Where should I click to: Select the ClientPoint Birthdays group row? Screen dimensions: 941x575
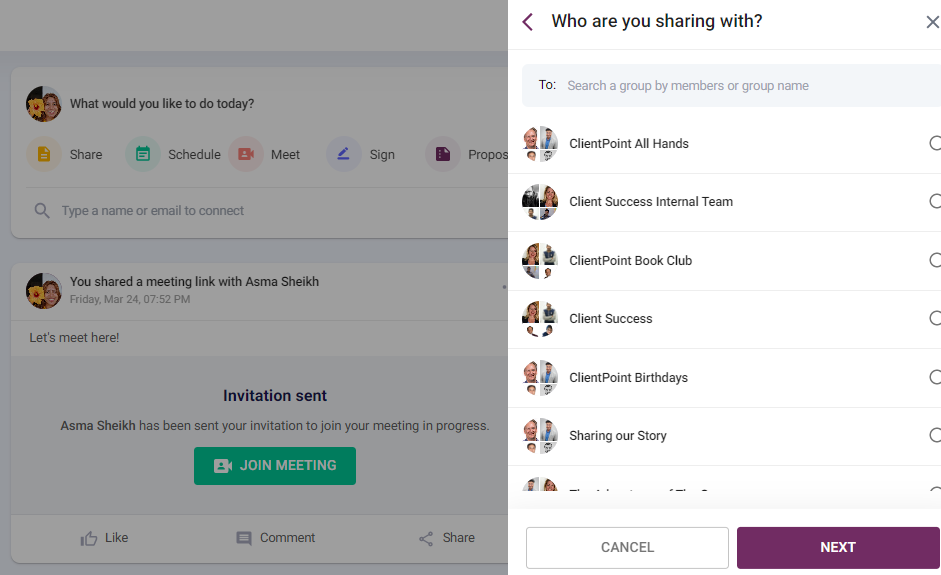click(724, 378)
